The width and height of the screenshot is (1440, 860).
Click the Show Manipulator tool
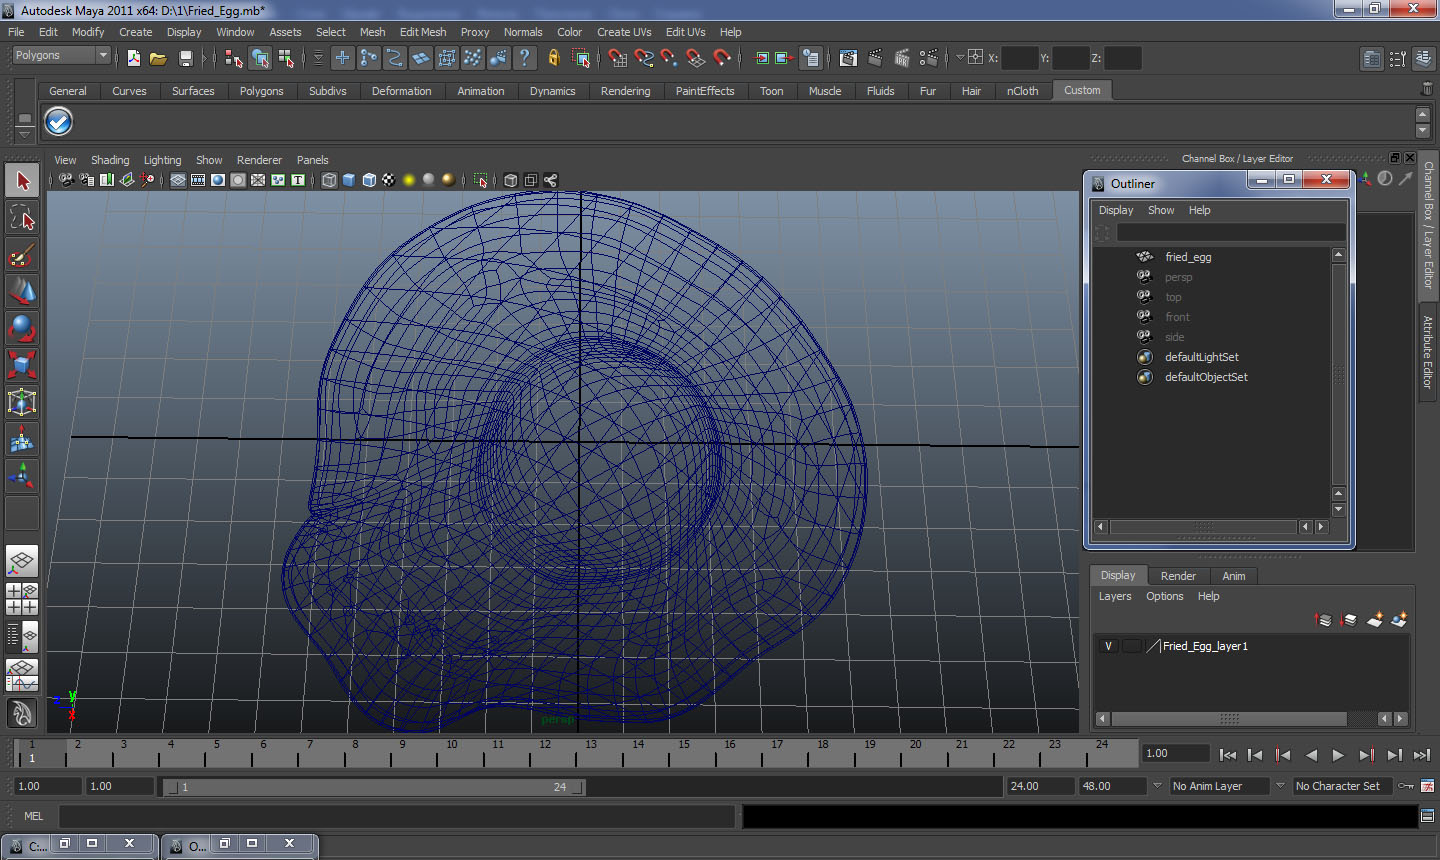click(22, 476)
